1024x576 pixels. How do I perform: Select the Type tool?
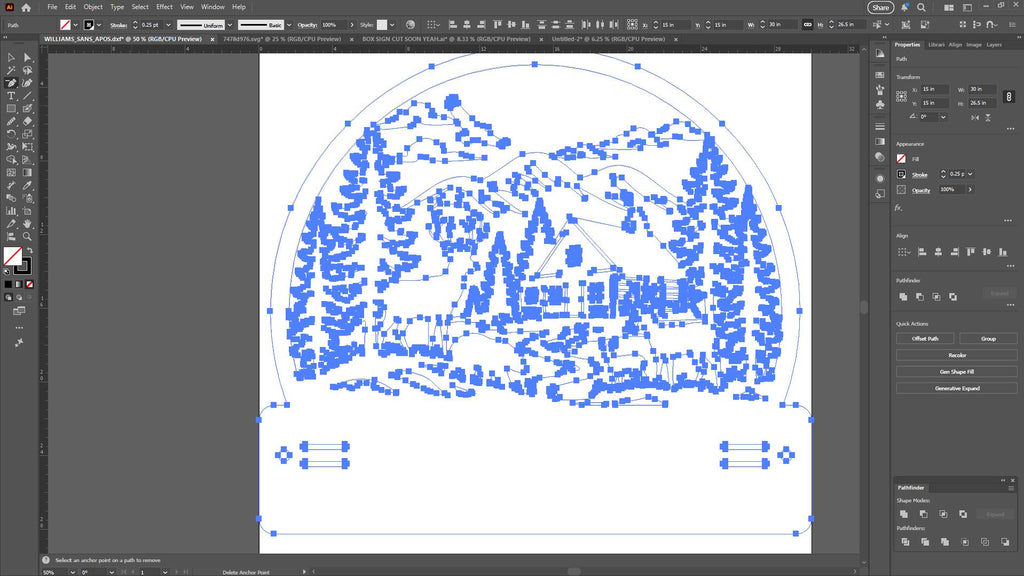click(x=11, y=96)
